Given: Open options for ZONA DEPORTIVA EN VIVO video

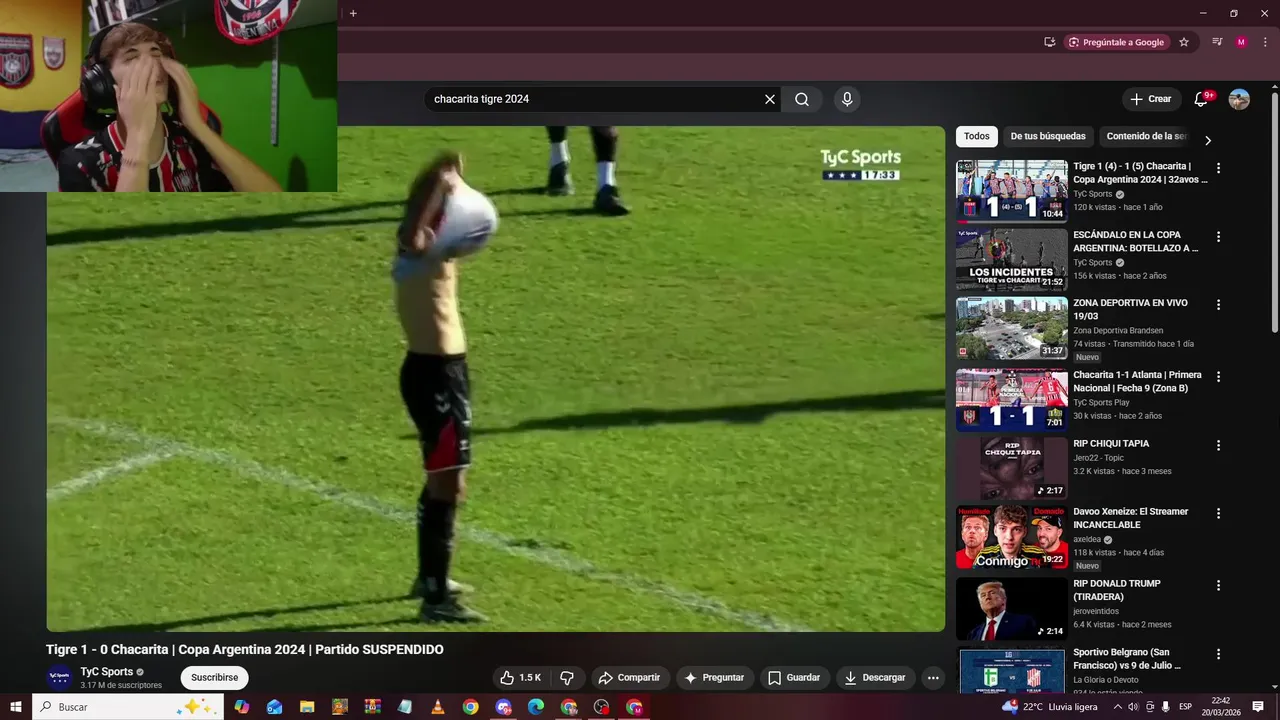Looking at the screenshot, I should pos(1218,305).
